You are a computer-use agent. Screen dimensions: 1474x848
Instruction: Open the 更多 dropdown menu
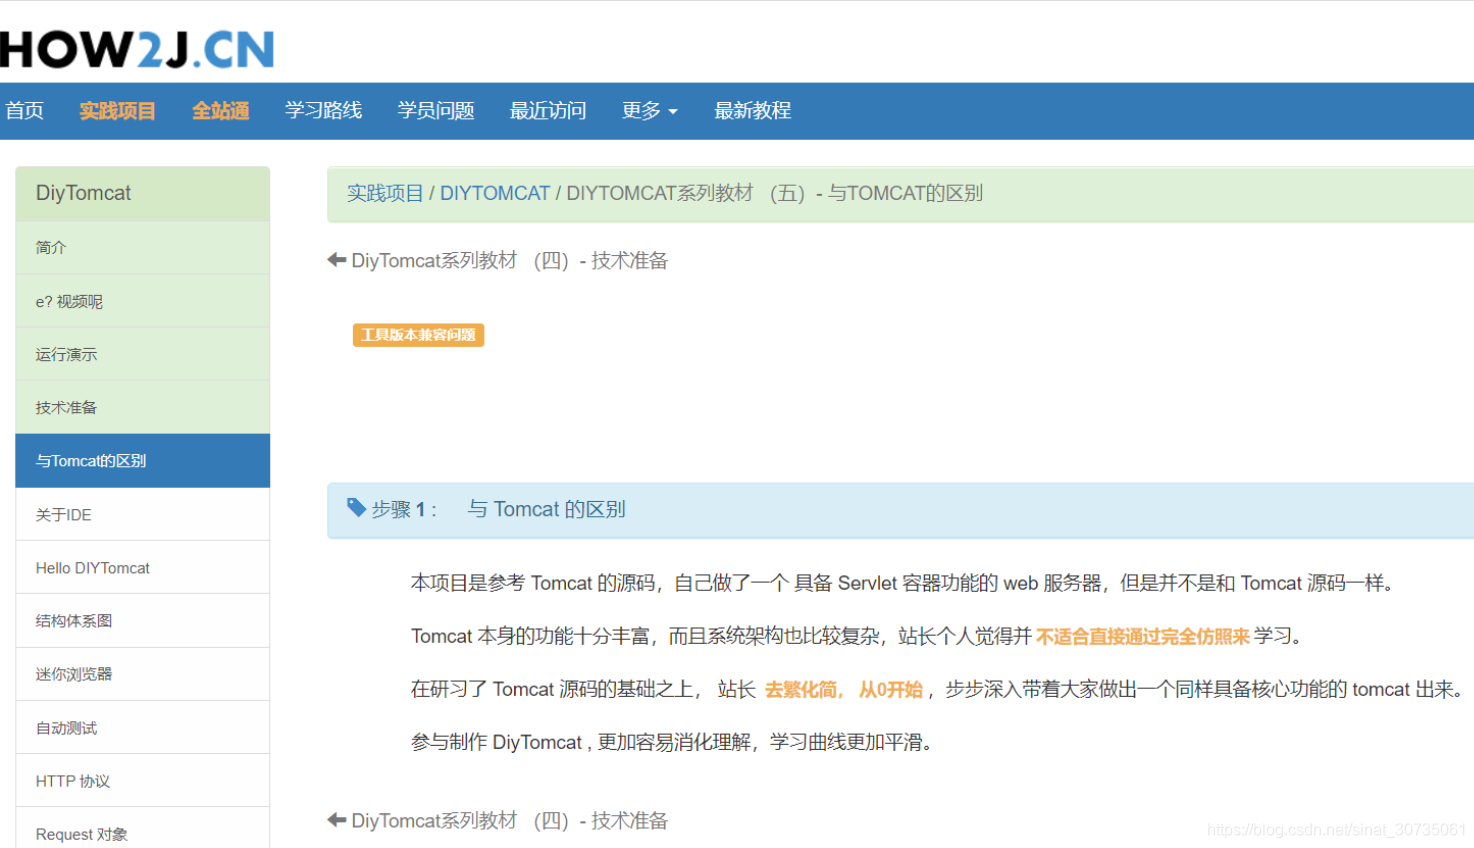(x=649, y=111)
